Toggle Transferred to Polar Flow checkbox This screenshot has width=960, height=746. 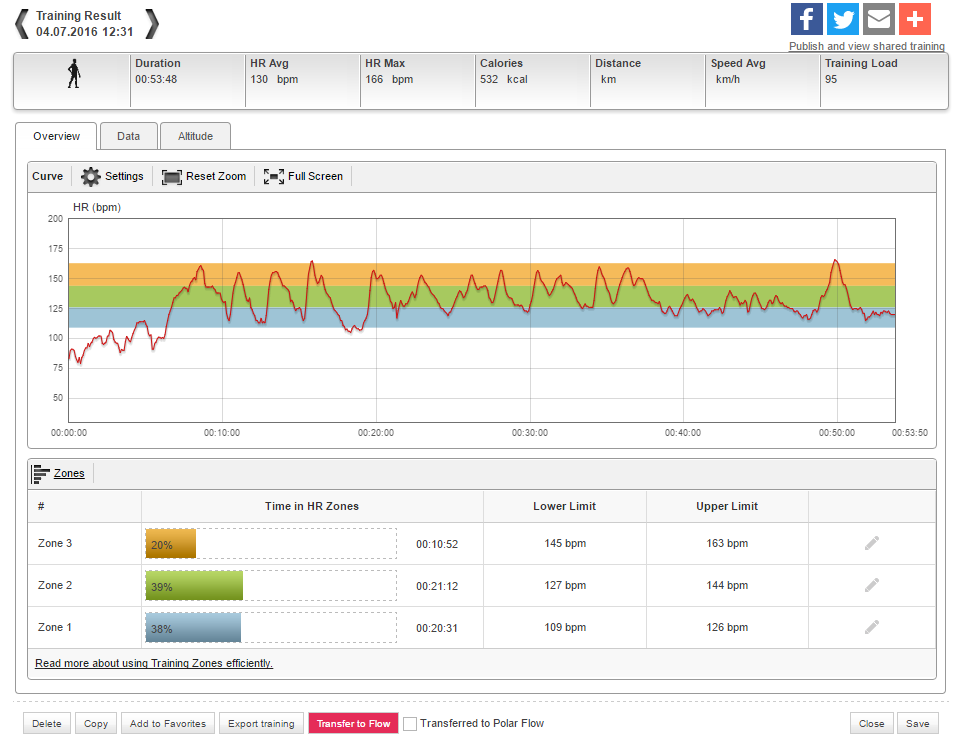410,724
